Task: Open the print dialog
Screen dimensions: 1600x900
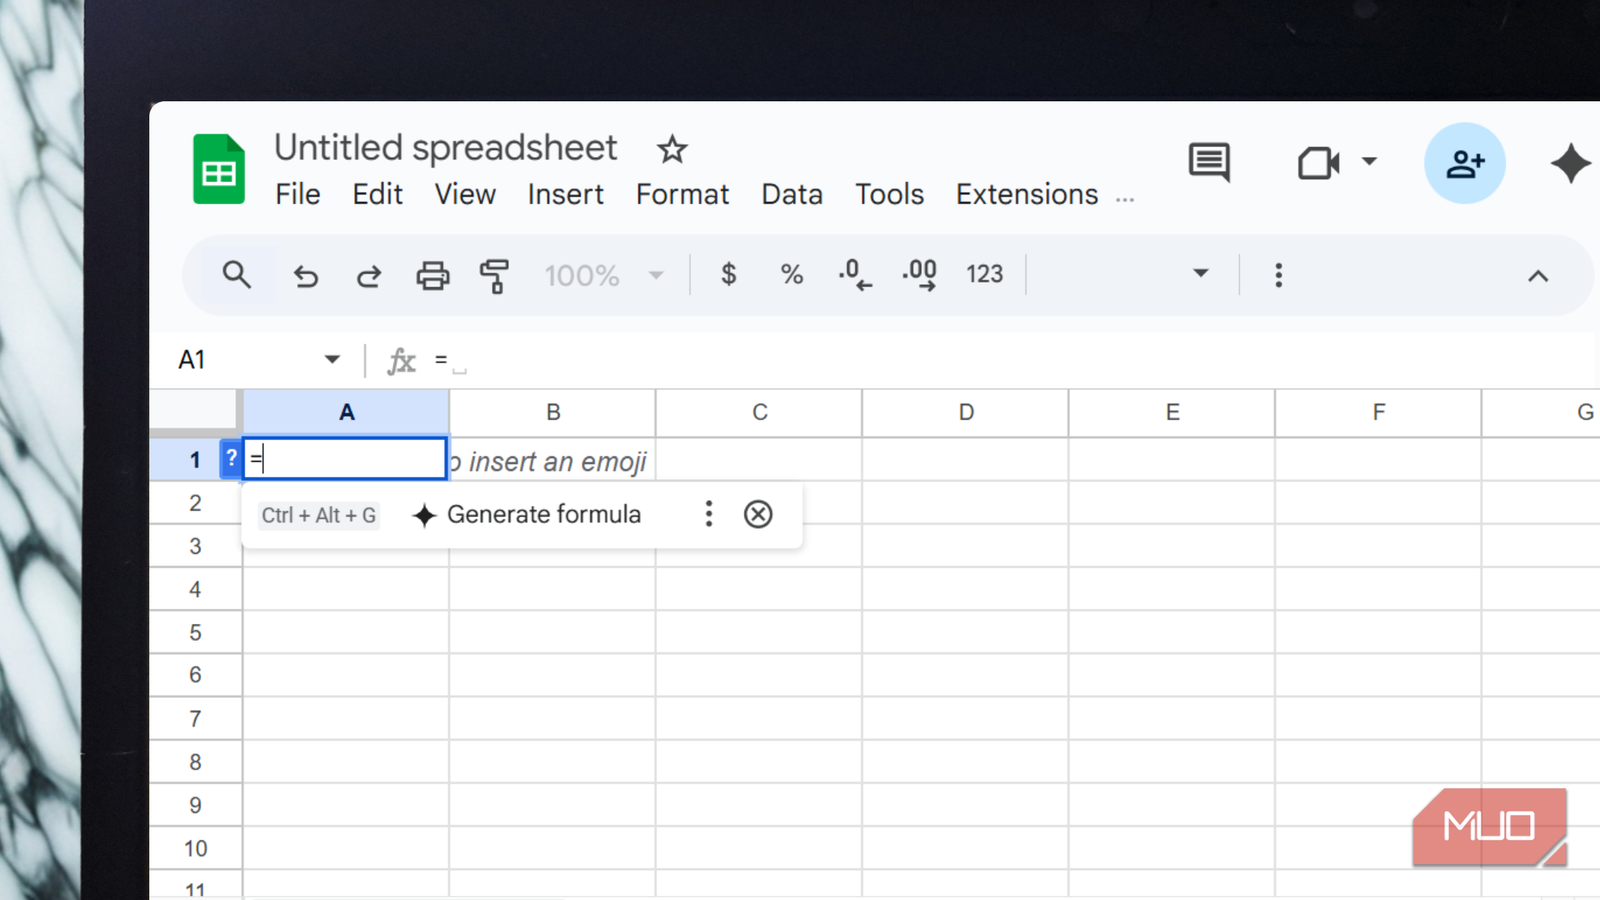Action: 432,275
